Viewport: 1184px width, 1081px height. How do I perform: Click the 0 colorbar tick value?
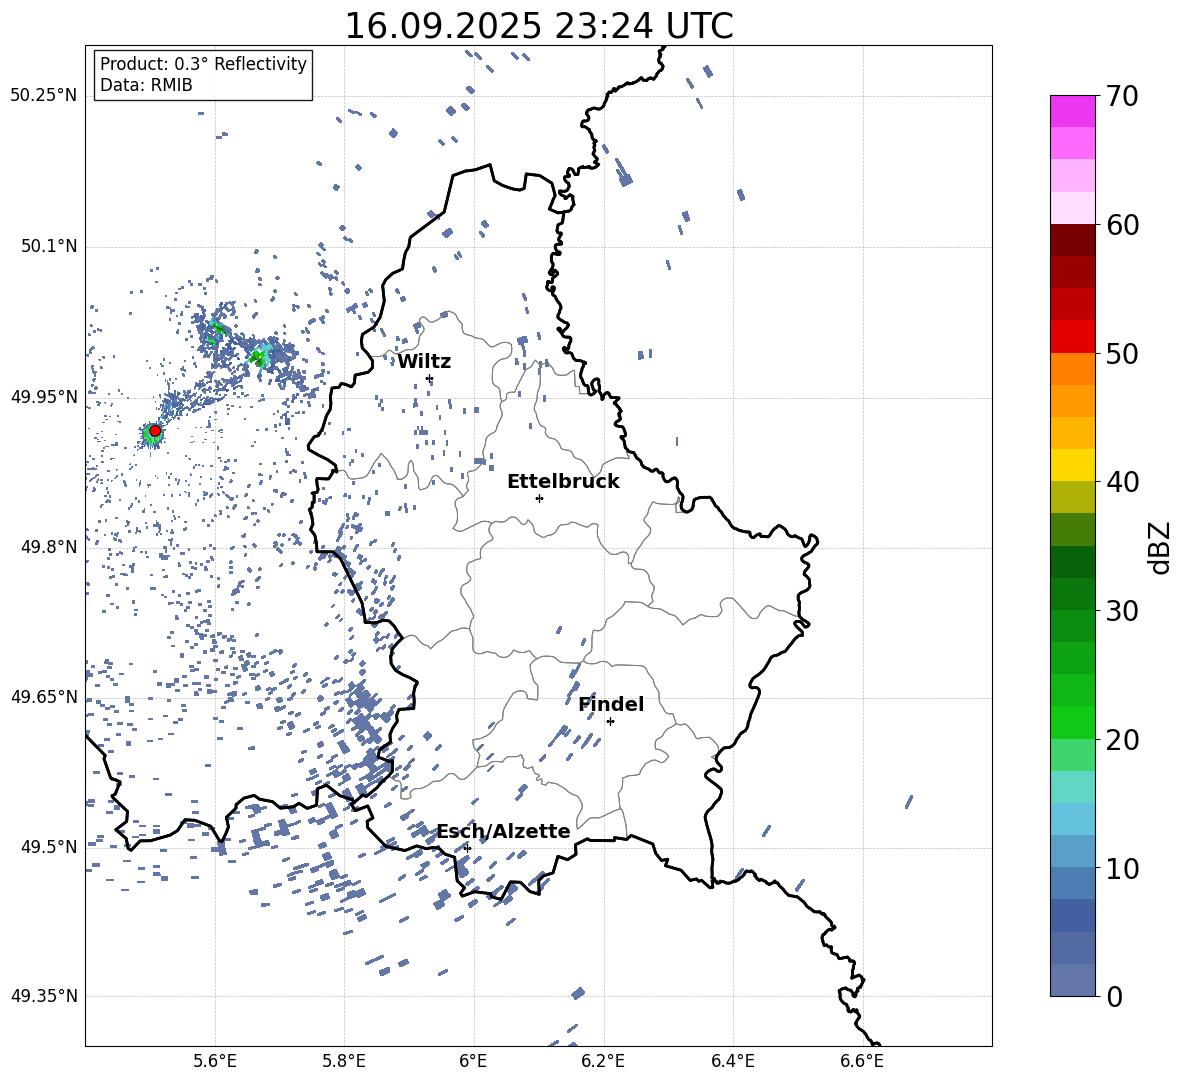(x=1114, y=996)
